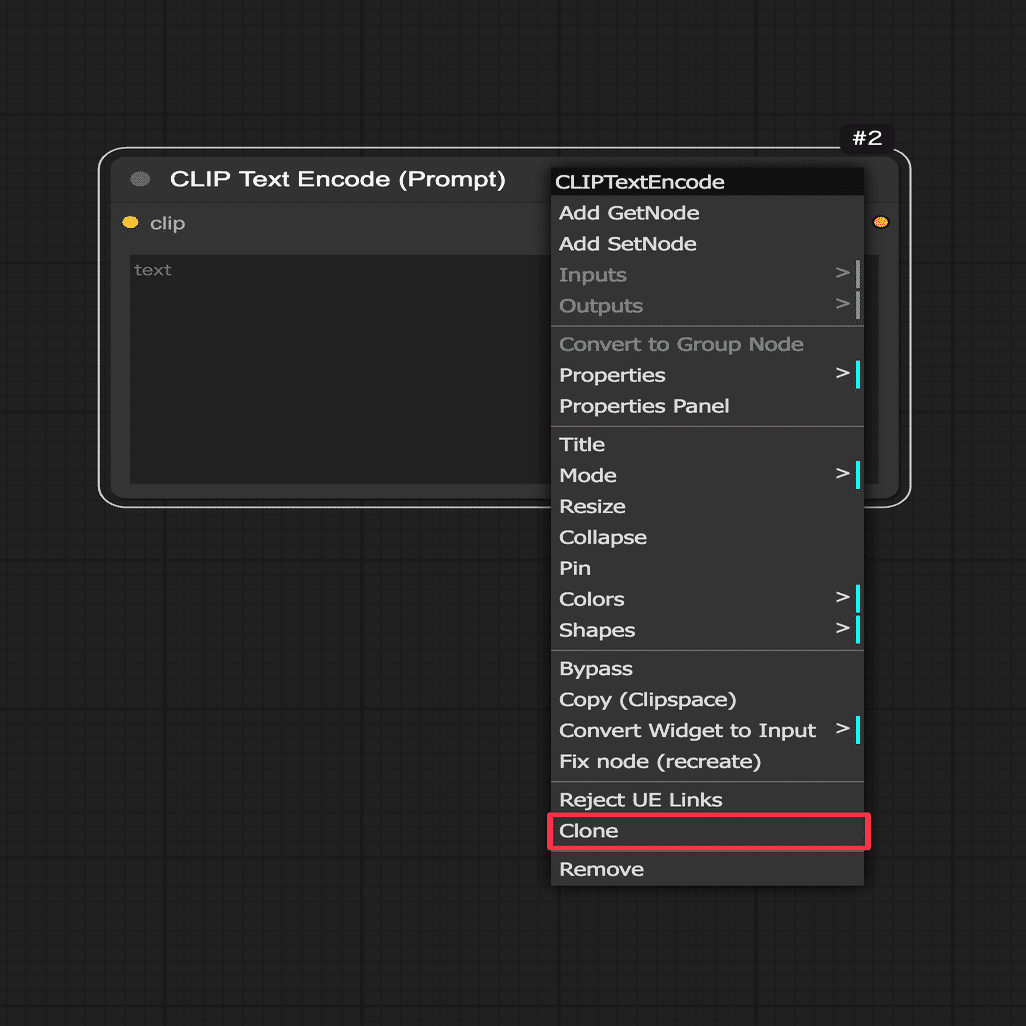The width and height of the screenshot is (1026, 1026).
Task: Click the orange output connector on the node's right edge
Action: coord(881,222)
